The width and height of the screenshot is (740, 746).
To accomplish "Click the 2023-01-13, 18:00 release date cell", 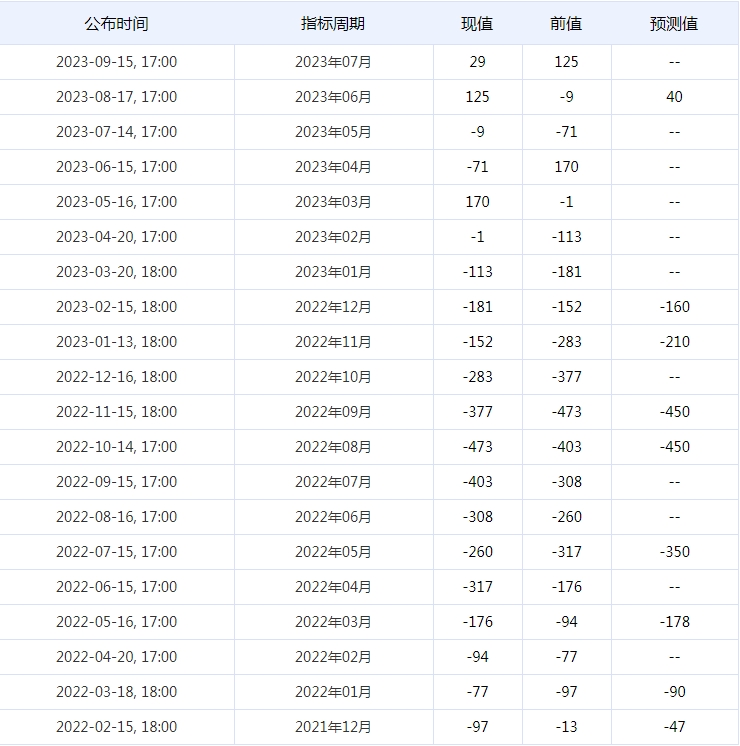I will [116, 342].
